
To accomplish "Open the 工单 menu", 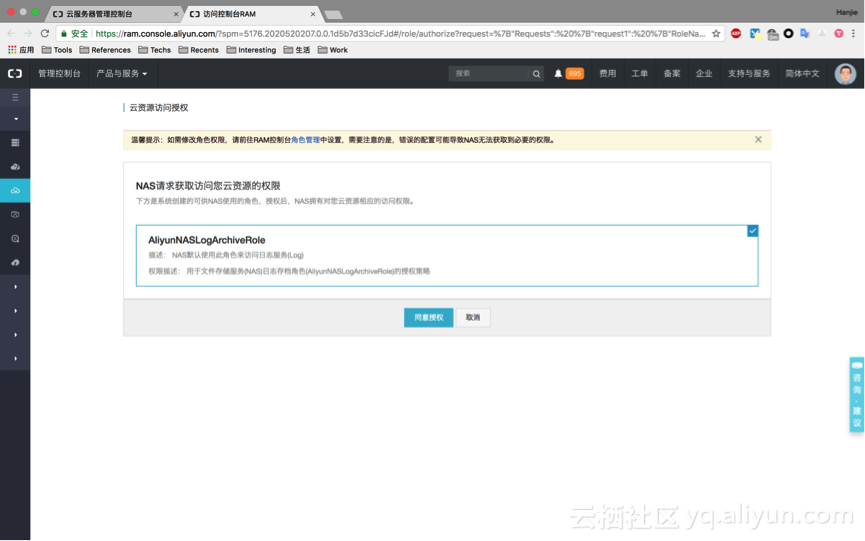I will tap(639, 73).
